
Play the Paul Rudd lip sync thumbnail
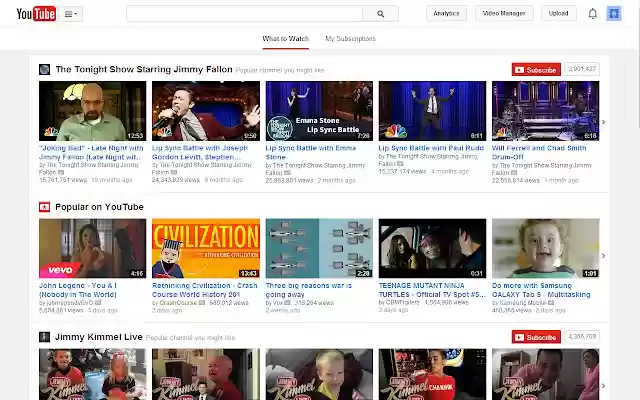(432, 111)
